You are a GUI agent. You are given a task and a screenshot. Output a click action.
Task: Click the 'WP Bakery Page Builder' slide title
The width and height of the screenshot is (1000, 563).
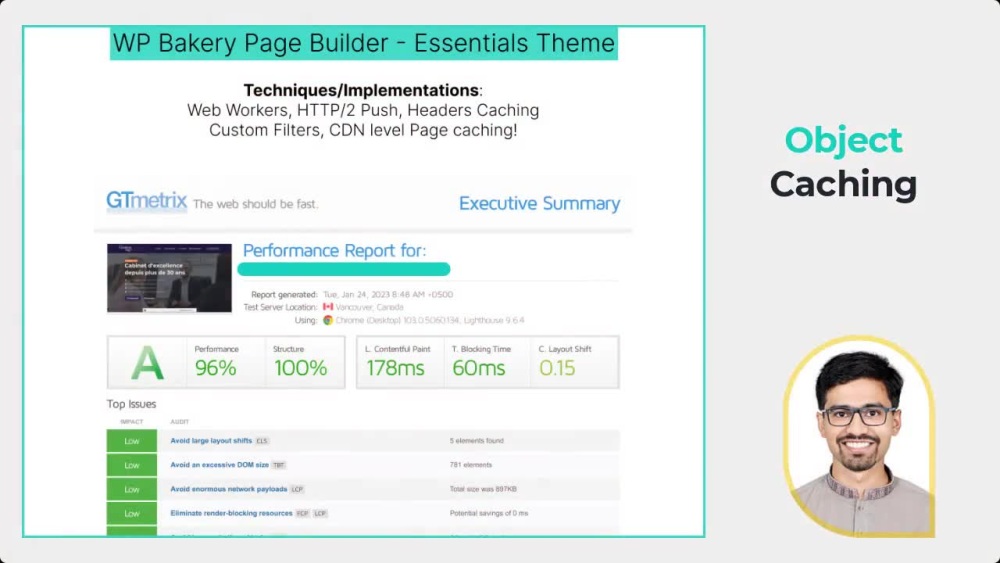click(x=364, y=43)
